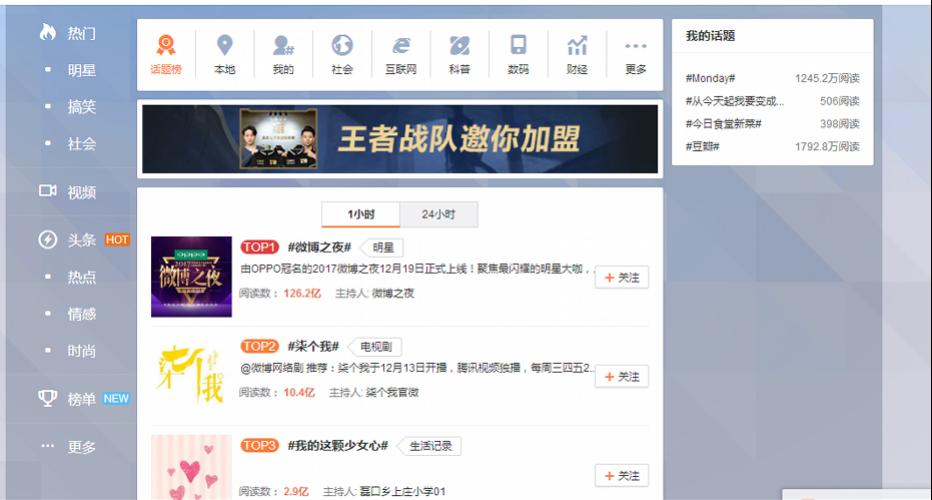Open #从今天起我要变成... in 我的话题
The image size is (932, 500).
(x=735, y=101)
